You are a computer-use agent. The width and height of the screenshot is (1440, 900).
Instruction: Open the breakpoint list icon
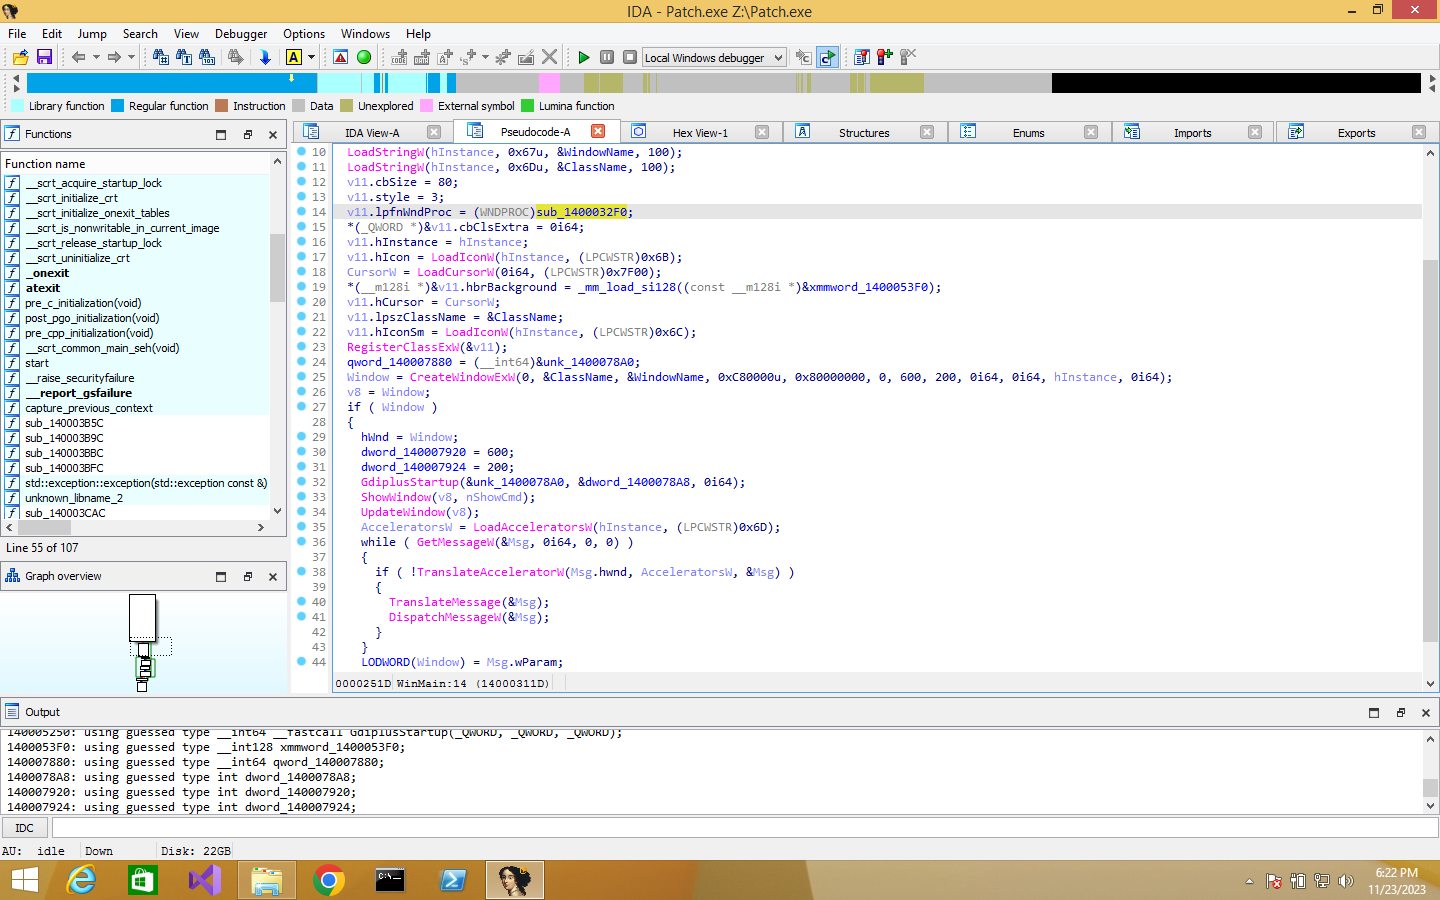[862, 57]
